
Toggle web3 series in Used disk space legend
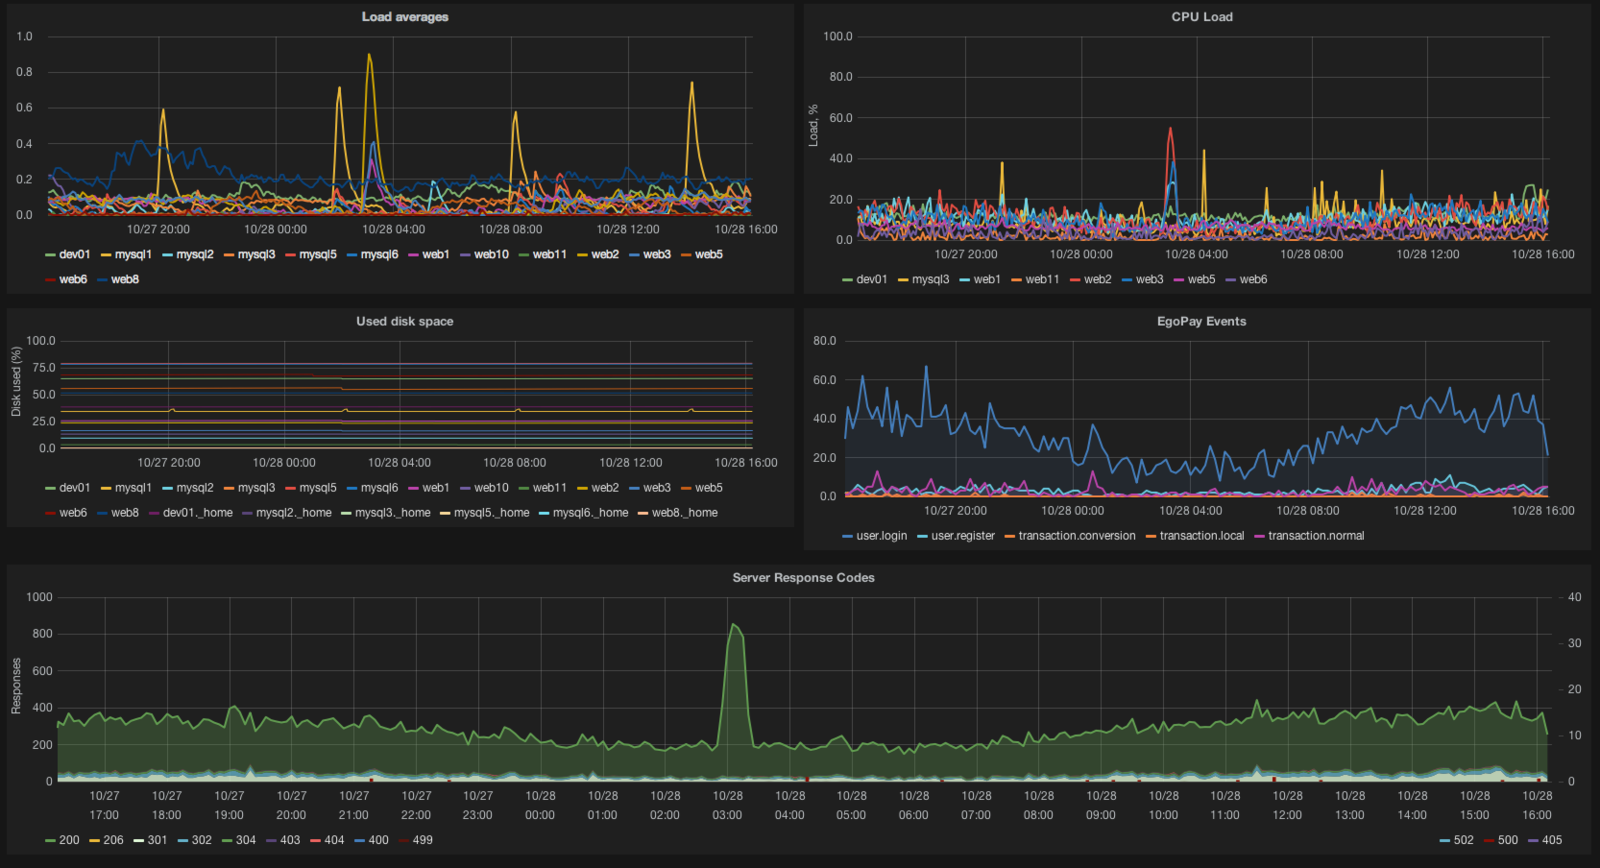click(x=657, y=488)
